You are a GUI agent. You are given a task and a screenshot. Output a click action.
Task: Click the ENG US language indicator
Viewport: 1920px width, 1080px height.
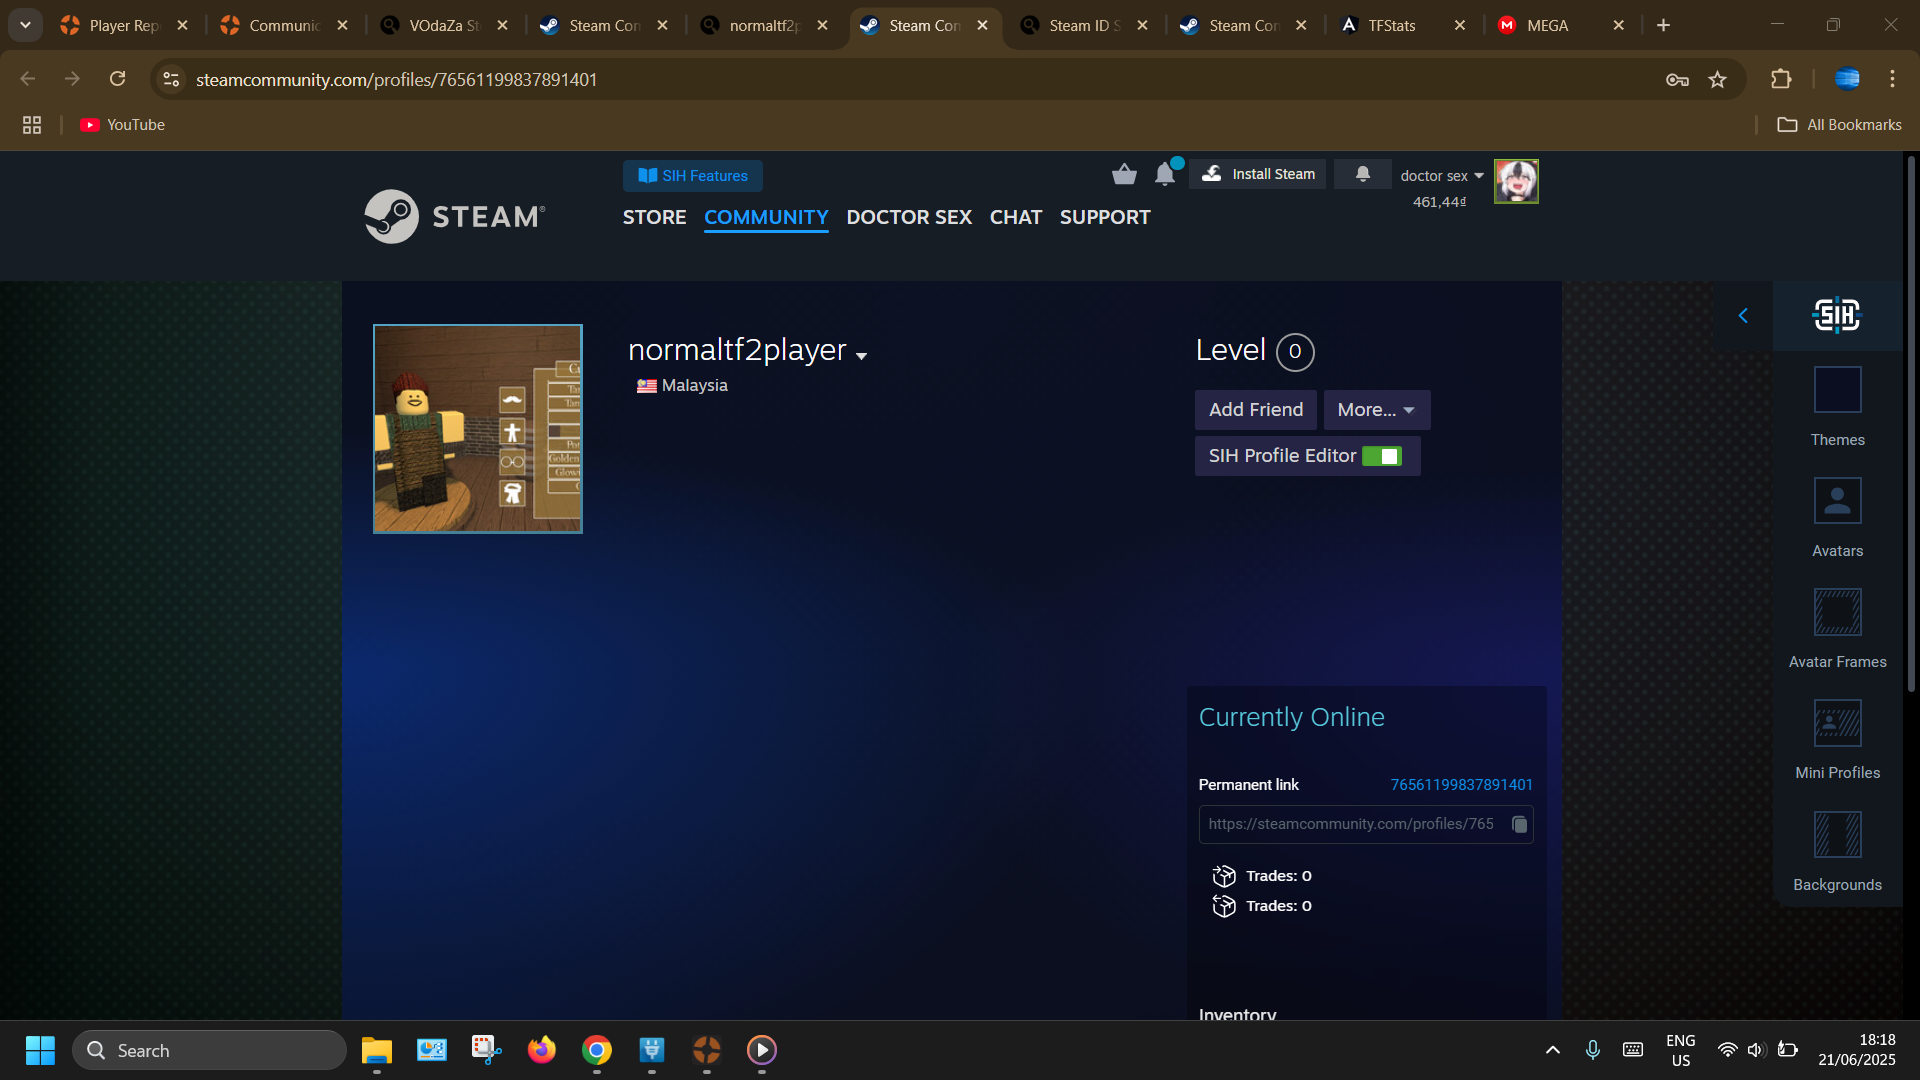1681,1050
